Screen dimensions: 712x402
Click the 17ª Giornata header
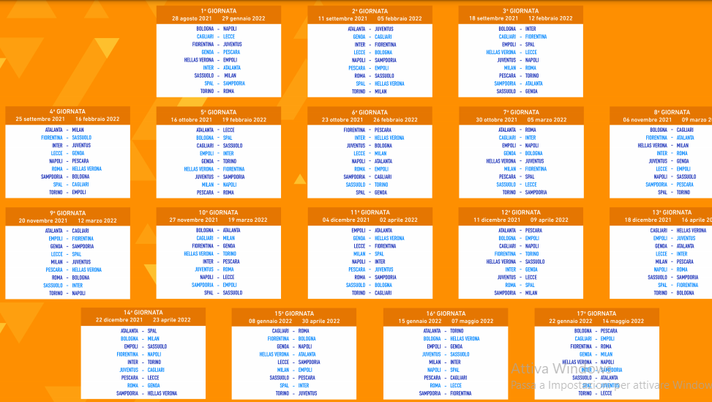pyautogui.click(x=596, y=313)
